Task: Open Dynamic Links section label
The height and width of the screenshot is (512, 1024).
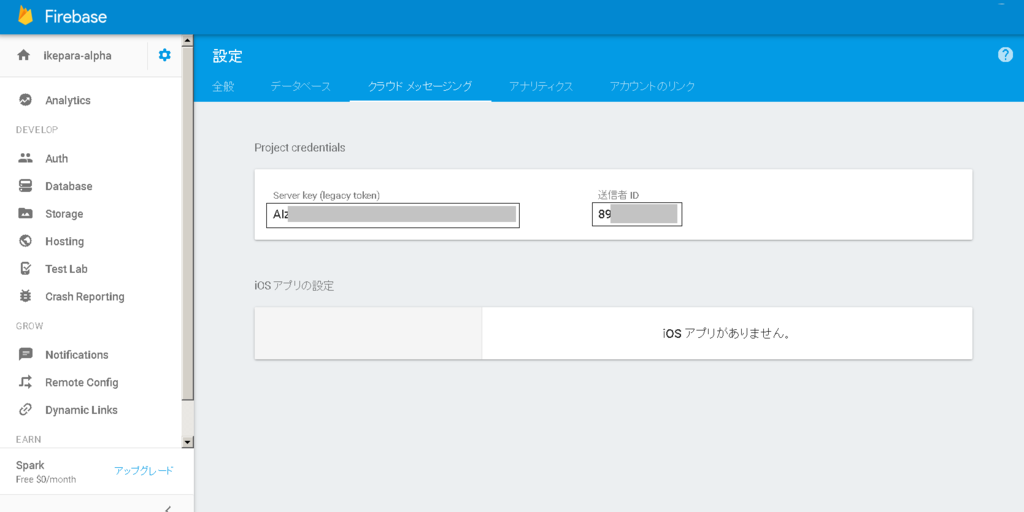Action: (82, 410)
